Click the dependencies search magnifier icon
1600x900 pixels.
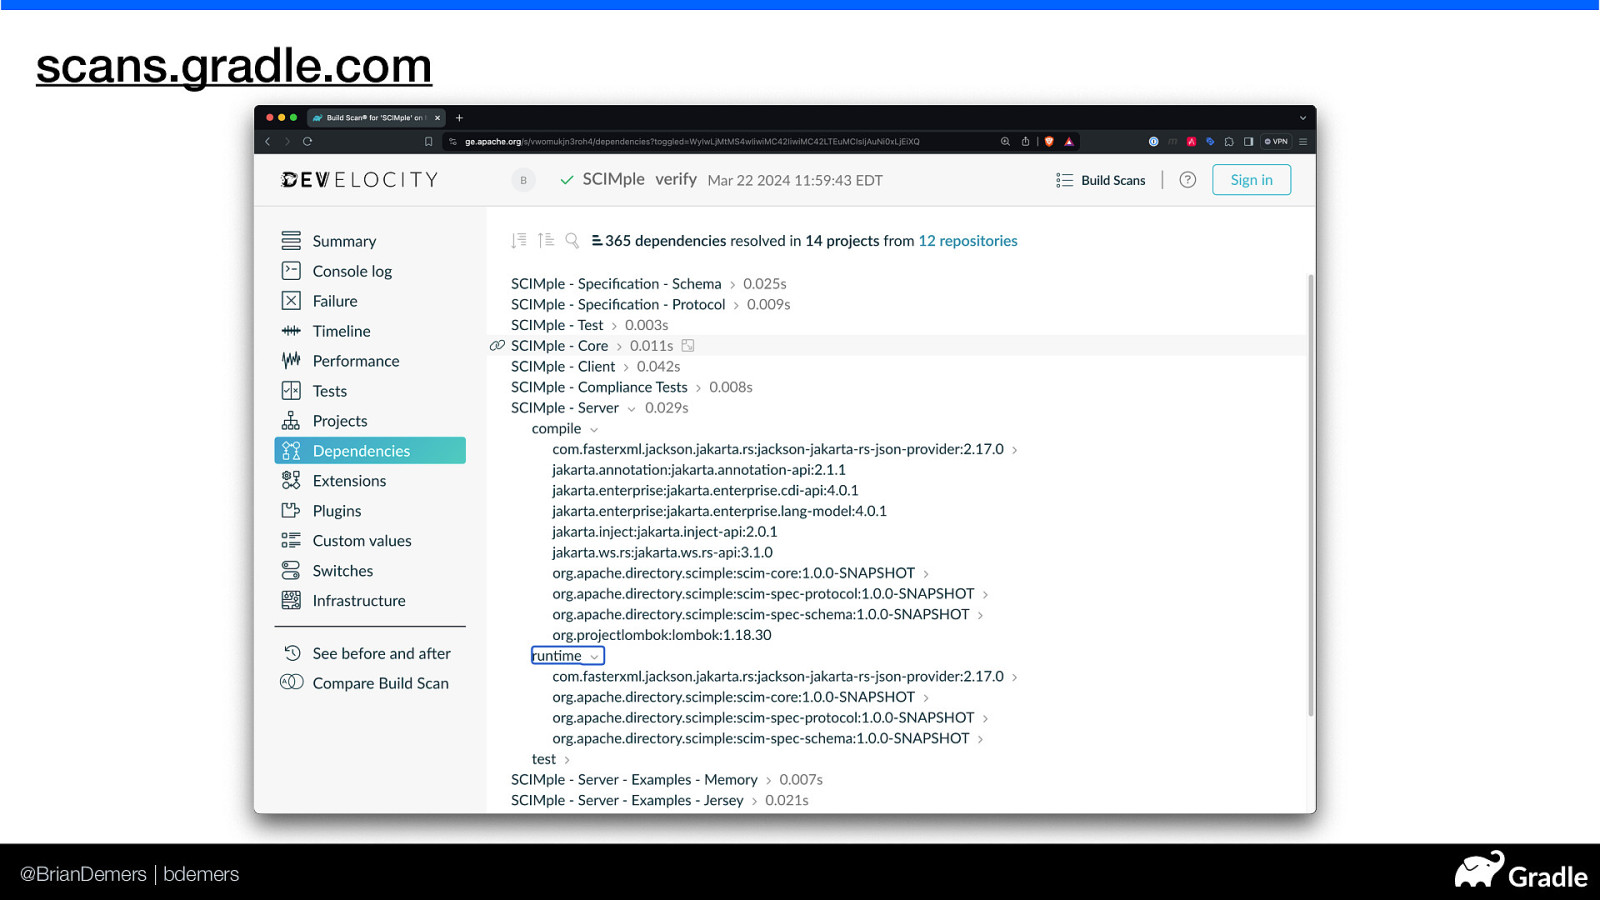pyautogui.click(x=572, y=240)
